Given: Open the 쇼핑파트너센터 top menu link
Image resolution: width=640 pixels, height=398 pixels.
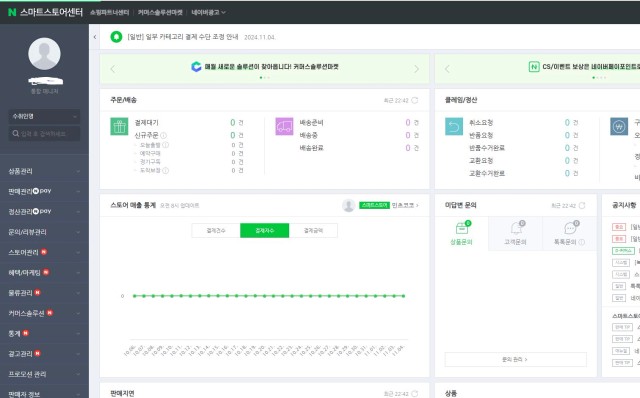Looking at the screenshot, I should tap(109, 13).
